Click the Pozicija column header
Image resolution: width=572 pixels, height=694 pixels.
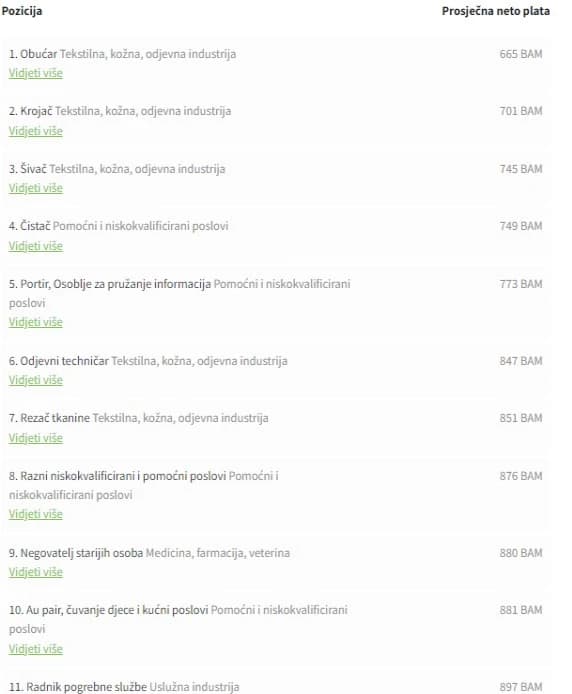pos(22,11)
